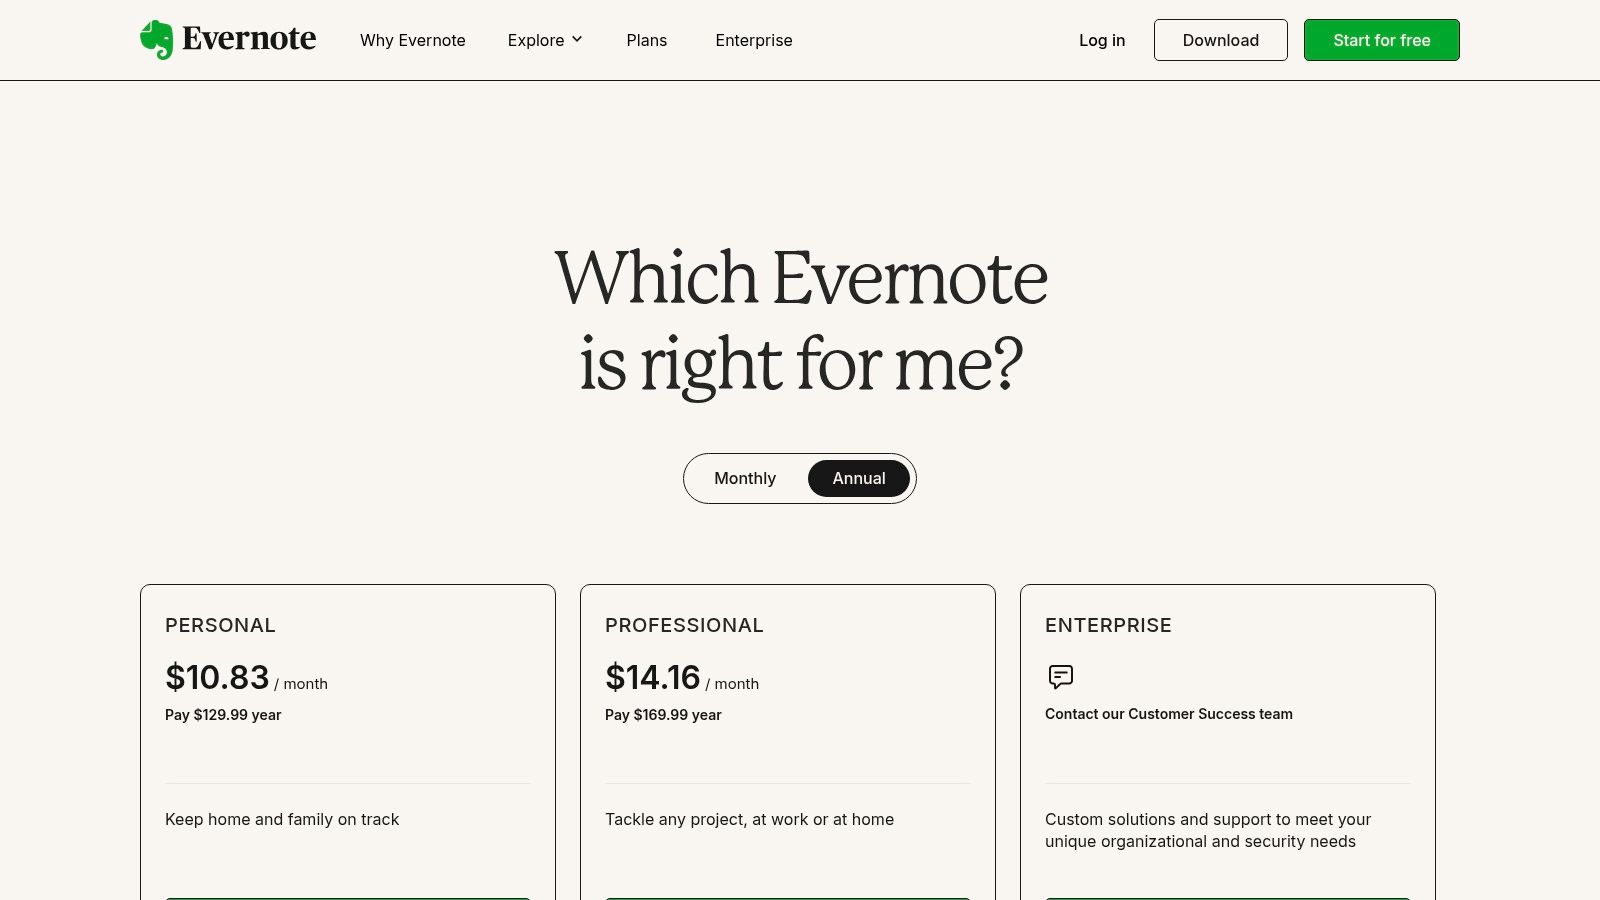Expand the Explore chevron arrow
Screen dimensions: 1600x900
coord(578,40)
